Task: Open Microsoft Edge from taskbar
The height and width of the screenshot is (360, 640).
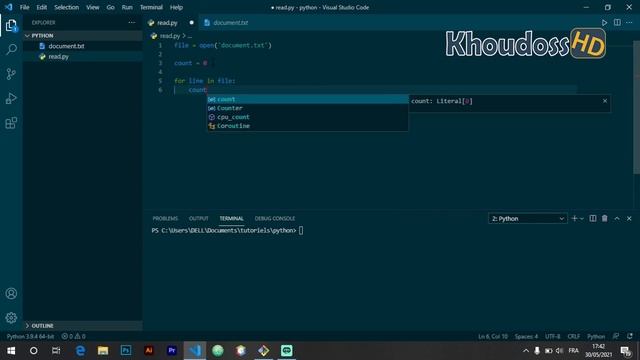Action: click(x=80, y=351)
